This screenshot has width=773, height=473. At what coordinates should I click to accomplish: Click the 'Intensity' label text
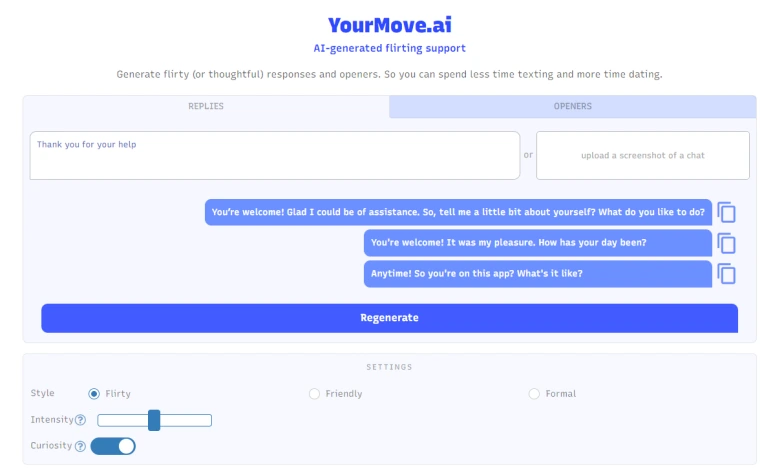[x=52, y=420]
